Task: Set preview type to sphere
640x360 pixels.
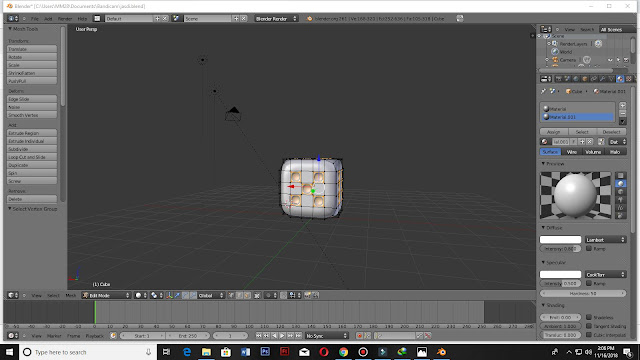Action: (620, 184)
